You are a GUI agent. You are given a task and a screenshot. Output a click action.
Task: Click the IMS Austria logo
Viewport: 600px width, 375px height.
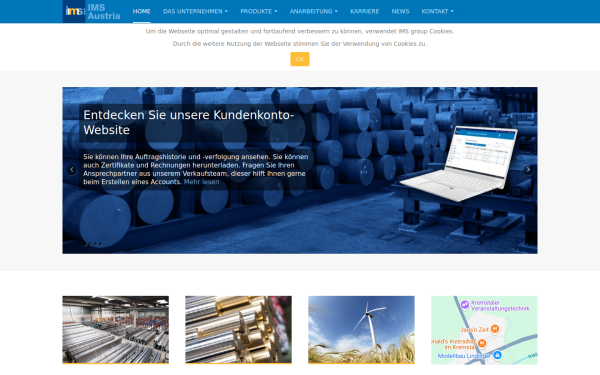(91, 11)
